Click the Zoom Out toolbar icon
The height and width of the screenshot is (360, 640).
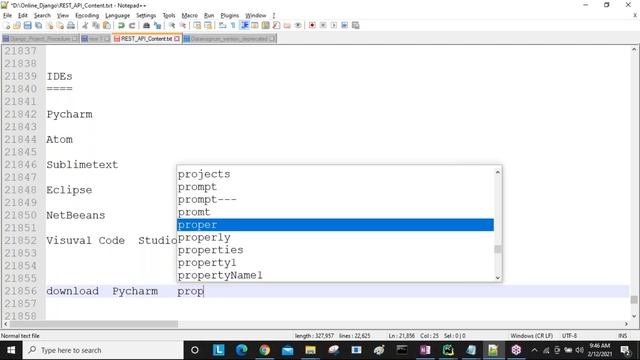(x=182, y=25)
